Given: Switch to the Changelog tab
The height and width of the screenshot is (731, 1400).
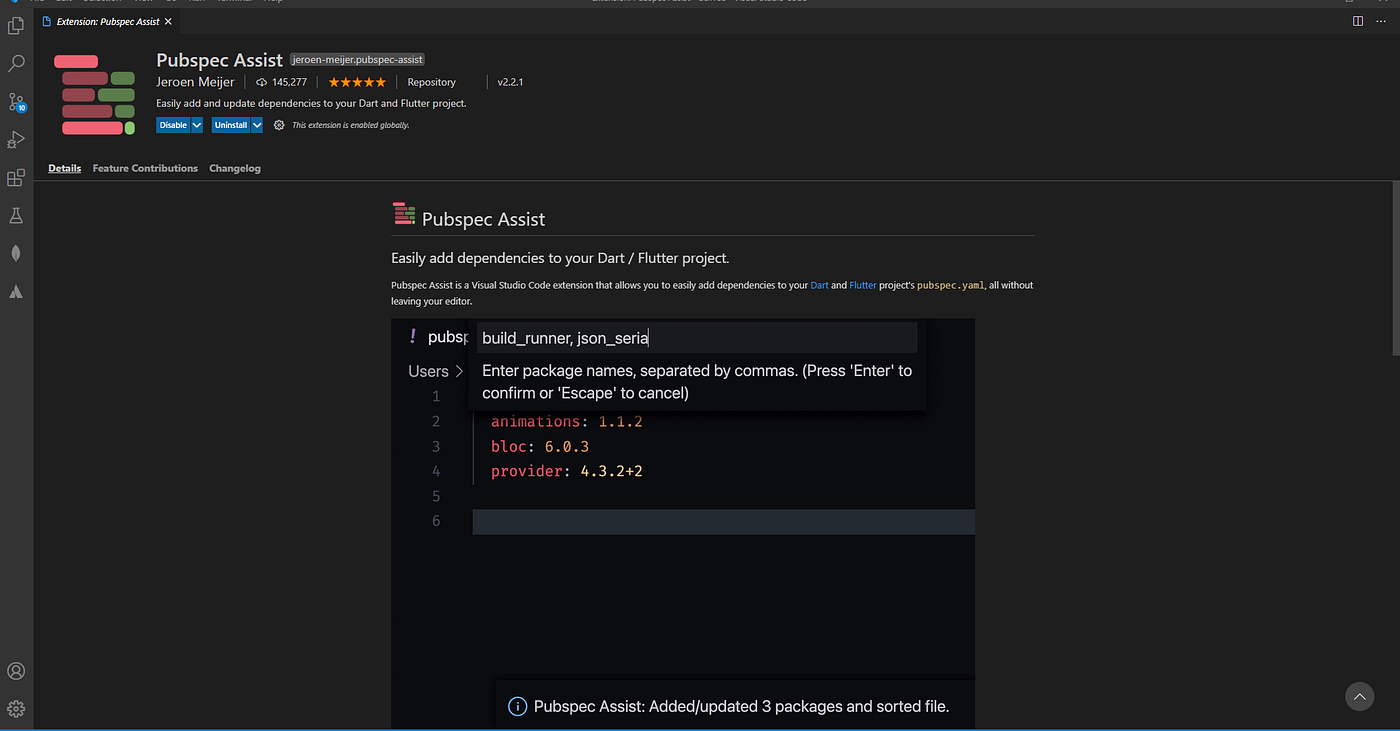Looking at the screenshot, I should tap(234, 168).
